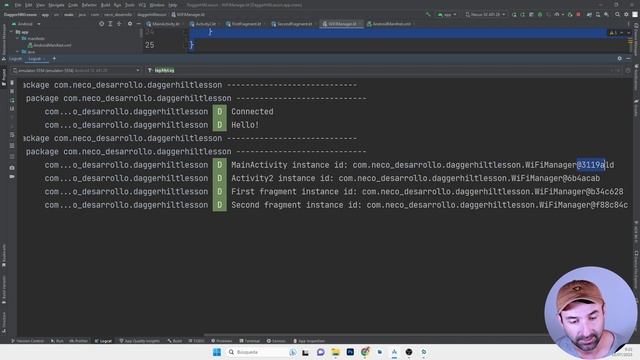Open the Edit menu

pos(29,5)
